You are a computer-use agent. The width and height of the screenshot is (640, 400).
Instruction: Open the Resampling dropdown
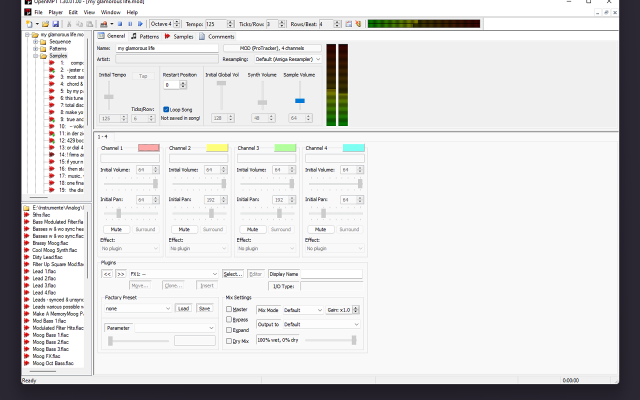[x=288, y=59]
